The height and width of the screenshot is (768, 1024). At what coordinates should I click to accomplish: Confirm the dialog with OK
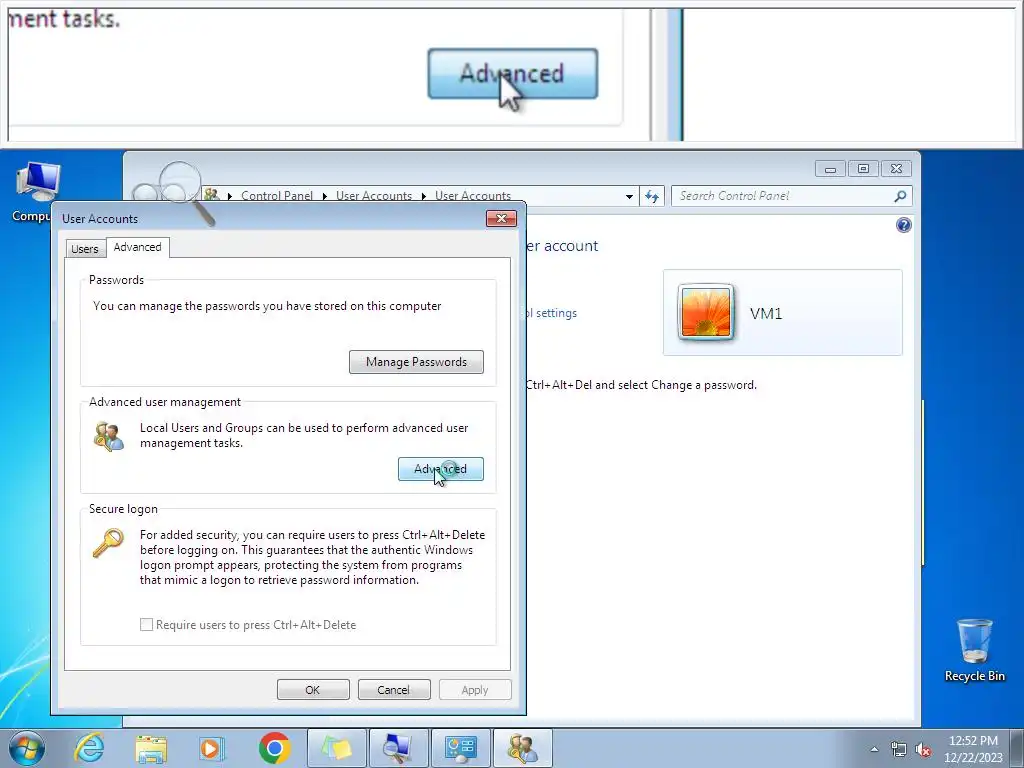pyautogui.click(x=313, y=690)
